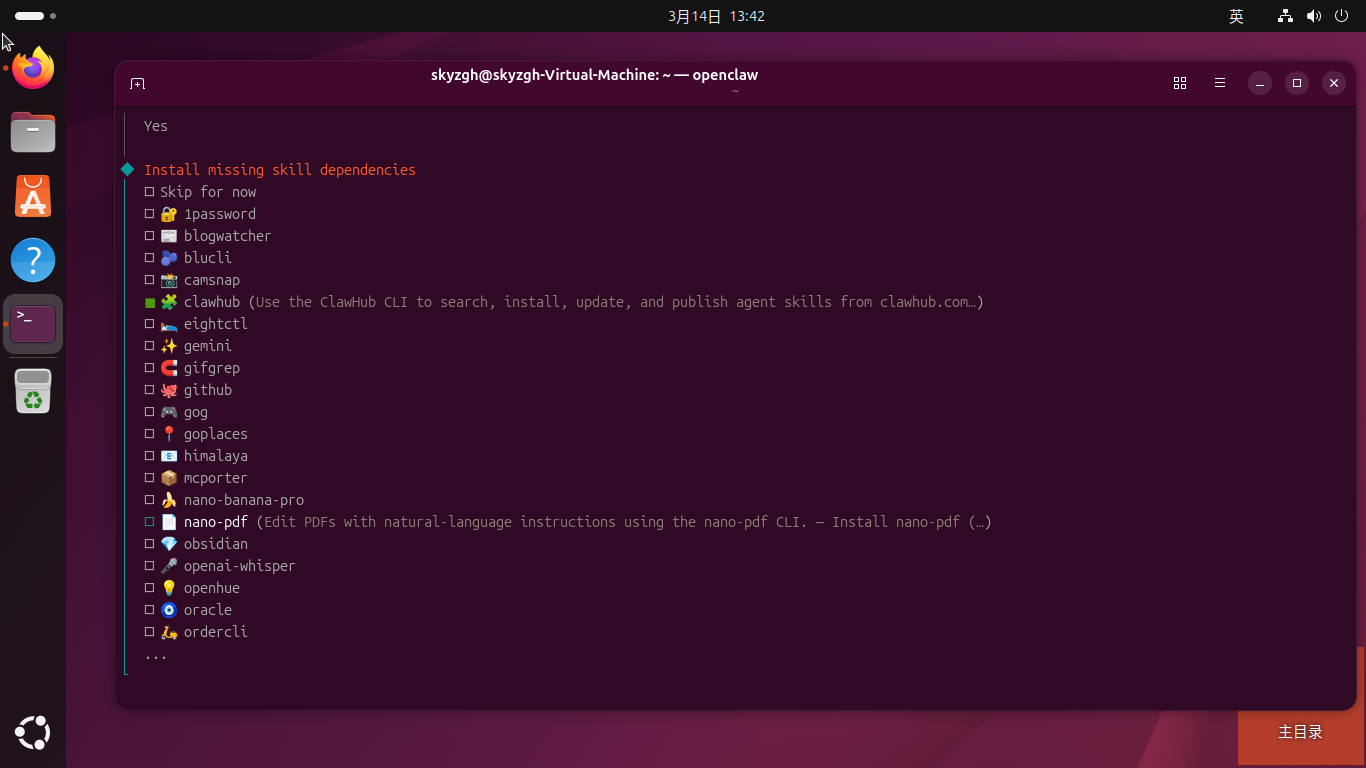
Task: Open the terminal hamburger menu
Action: [1220, 84]
